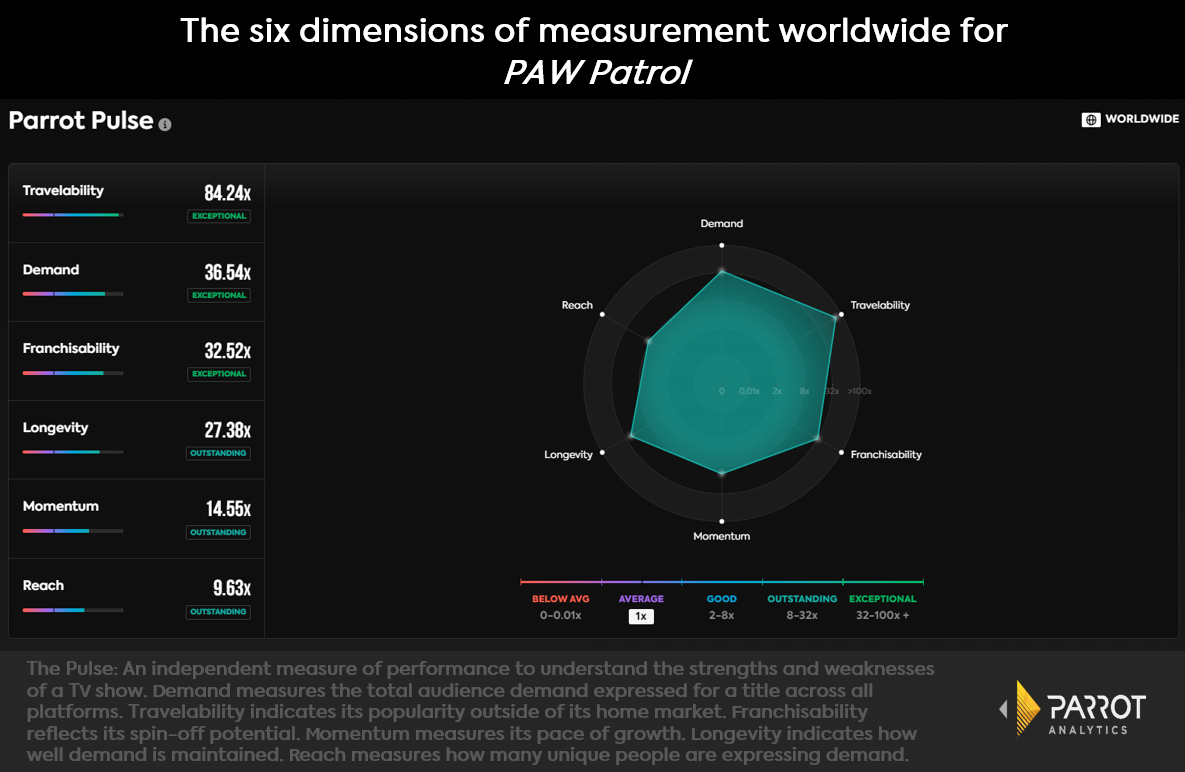The width and height of the screenshot is (1185, 772).
Task: Select the Longevity metric row
Action: tap(137, 440)
